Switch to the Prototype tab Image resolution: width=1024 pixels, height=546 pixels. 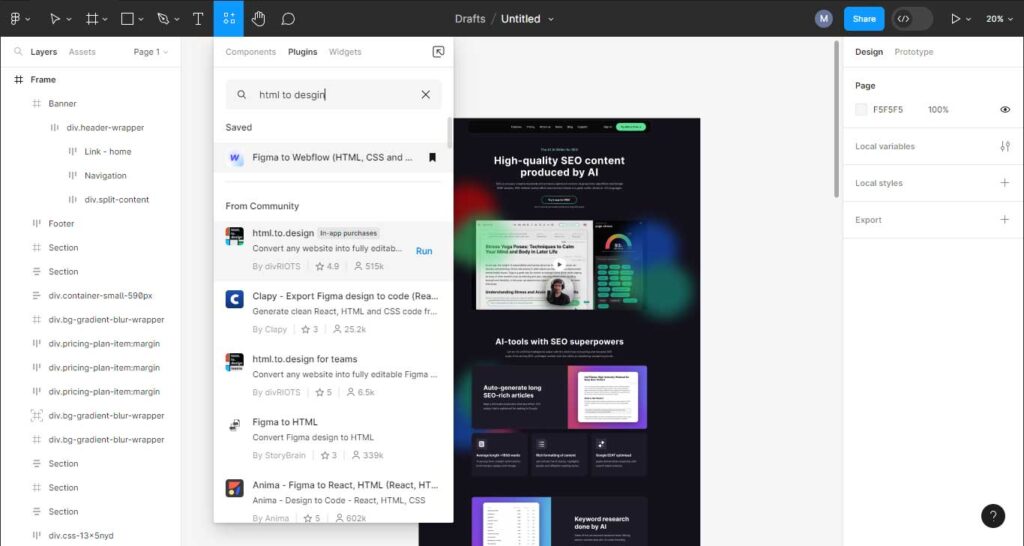tap(914, 52)
